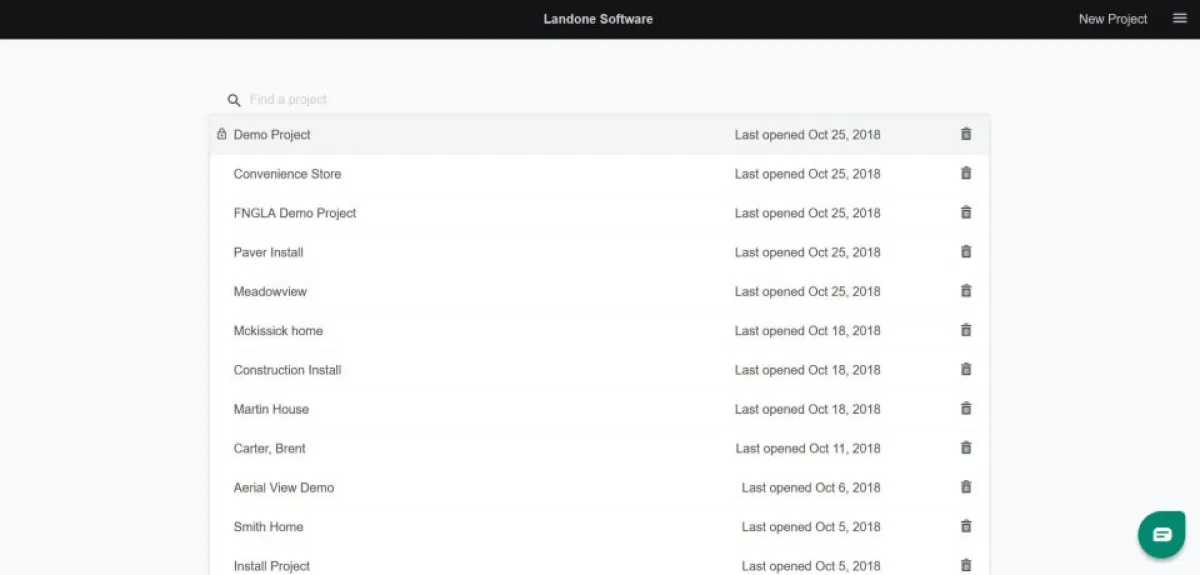Image resolution: width=1200 pixels, height=575 pixels.
Task: Trash the Martin House project
Action: coord(966,408)
